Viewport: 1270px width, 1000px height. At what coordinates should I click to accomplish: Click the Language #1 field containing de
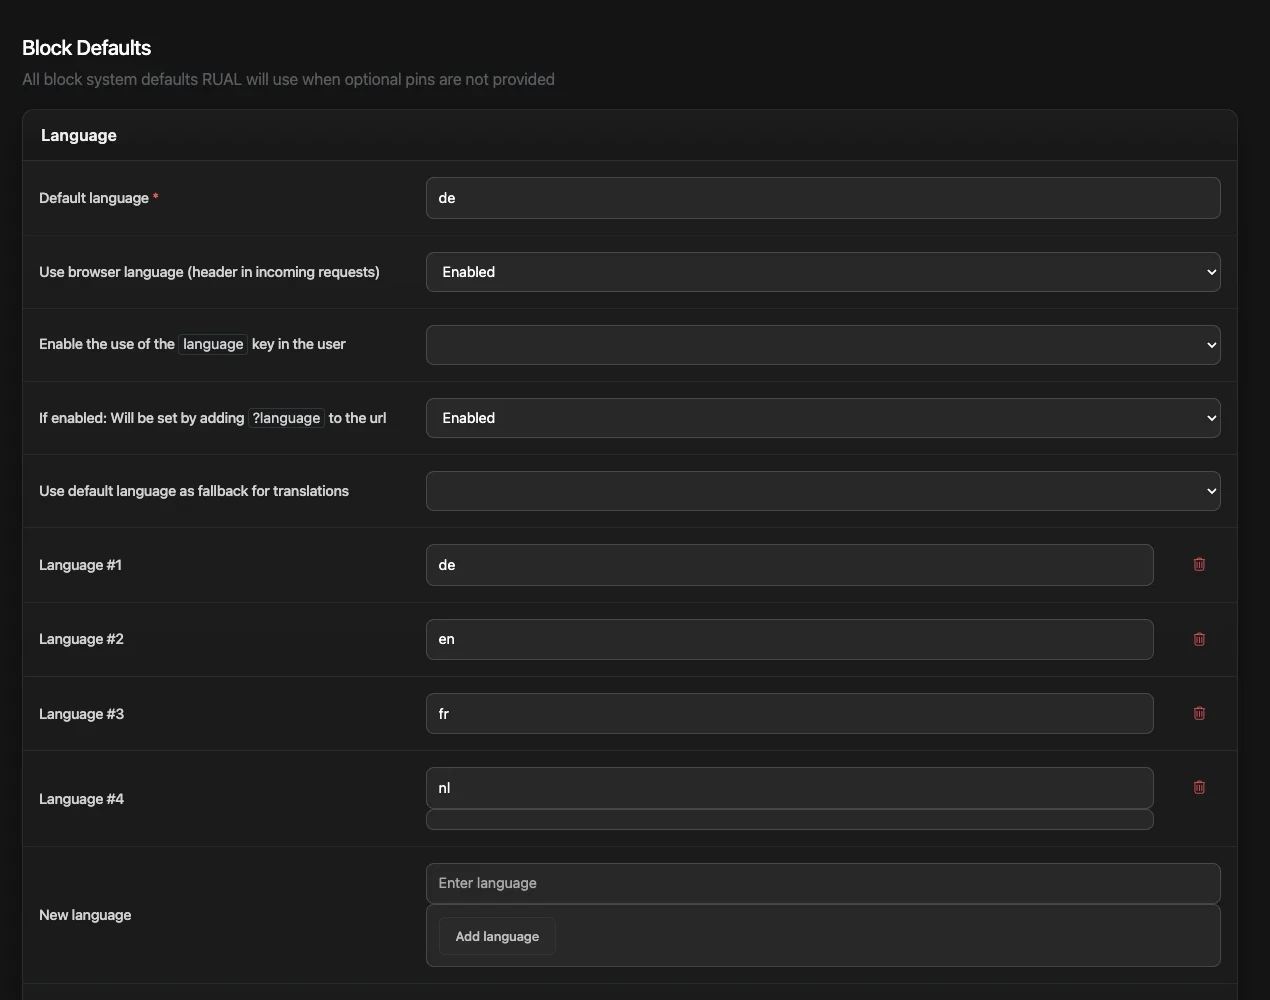click(x=789, y=565)
